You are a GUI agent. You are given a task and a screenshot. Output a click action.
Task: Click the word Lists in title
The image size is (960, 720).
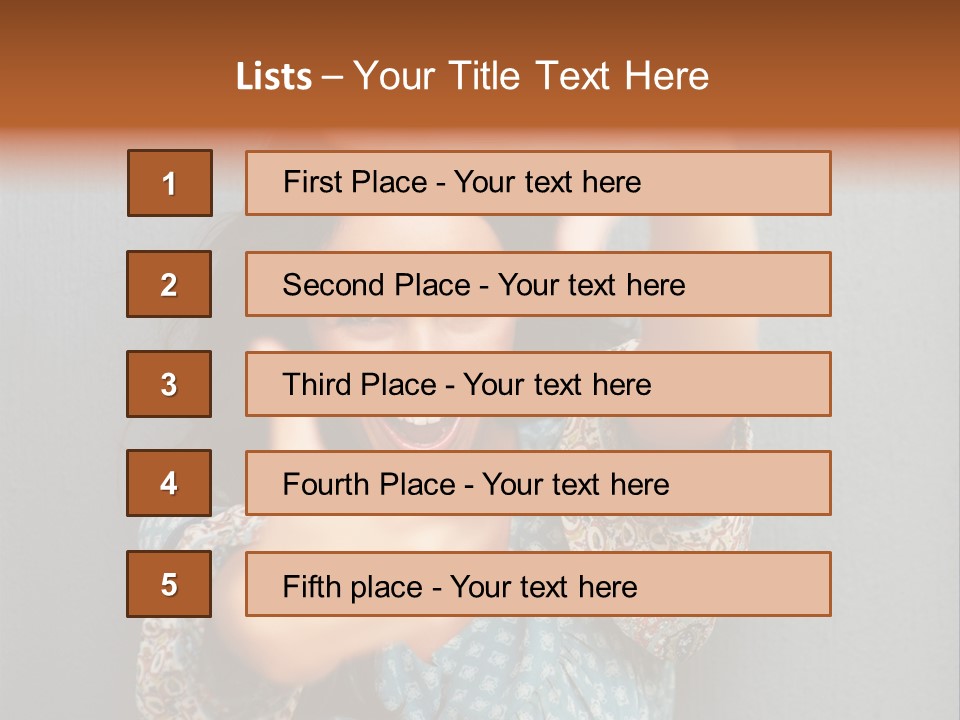click(x=274, y=76)
